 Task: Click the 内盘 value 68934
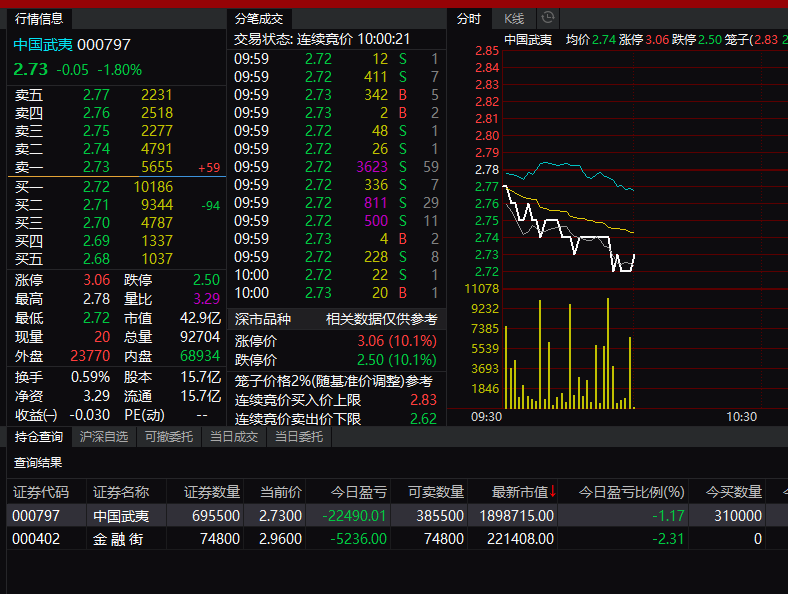pos(200,356)
